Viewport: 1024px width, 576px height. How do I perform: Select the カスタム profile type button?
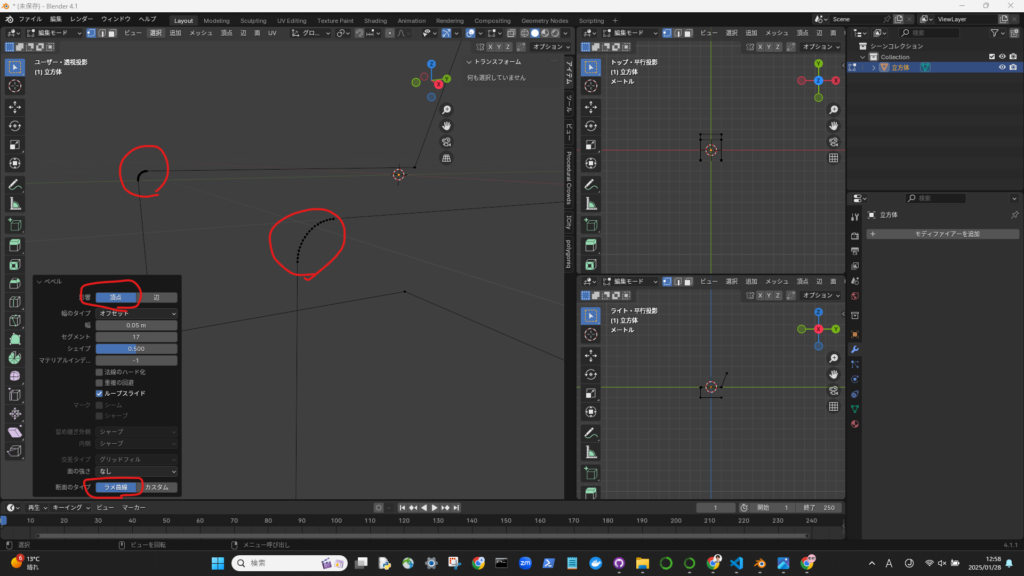[159, 487]
